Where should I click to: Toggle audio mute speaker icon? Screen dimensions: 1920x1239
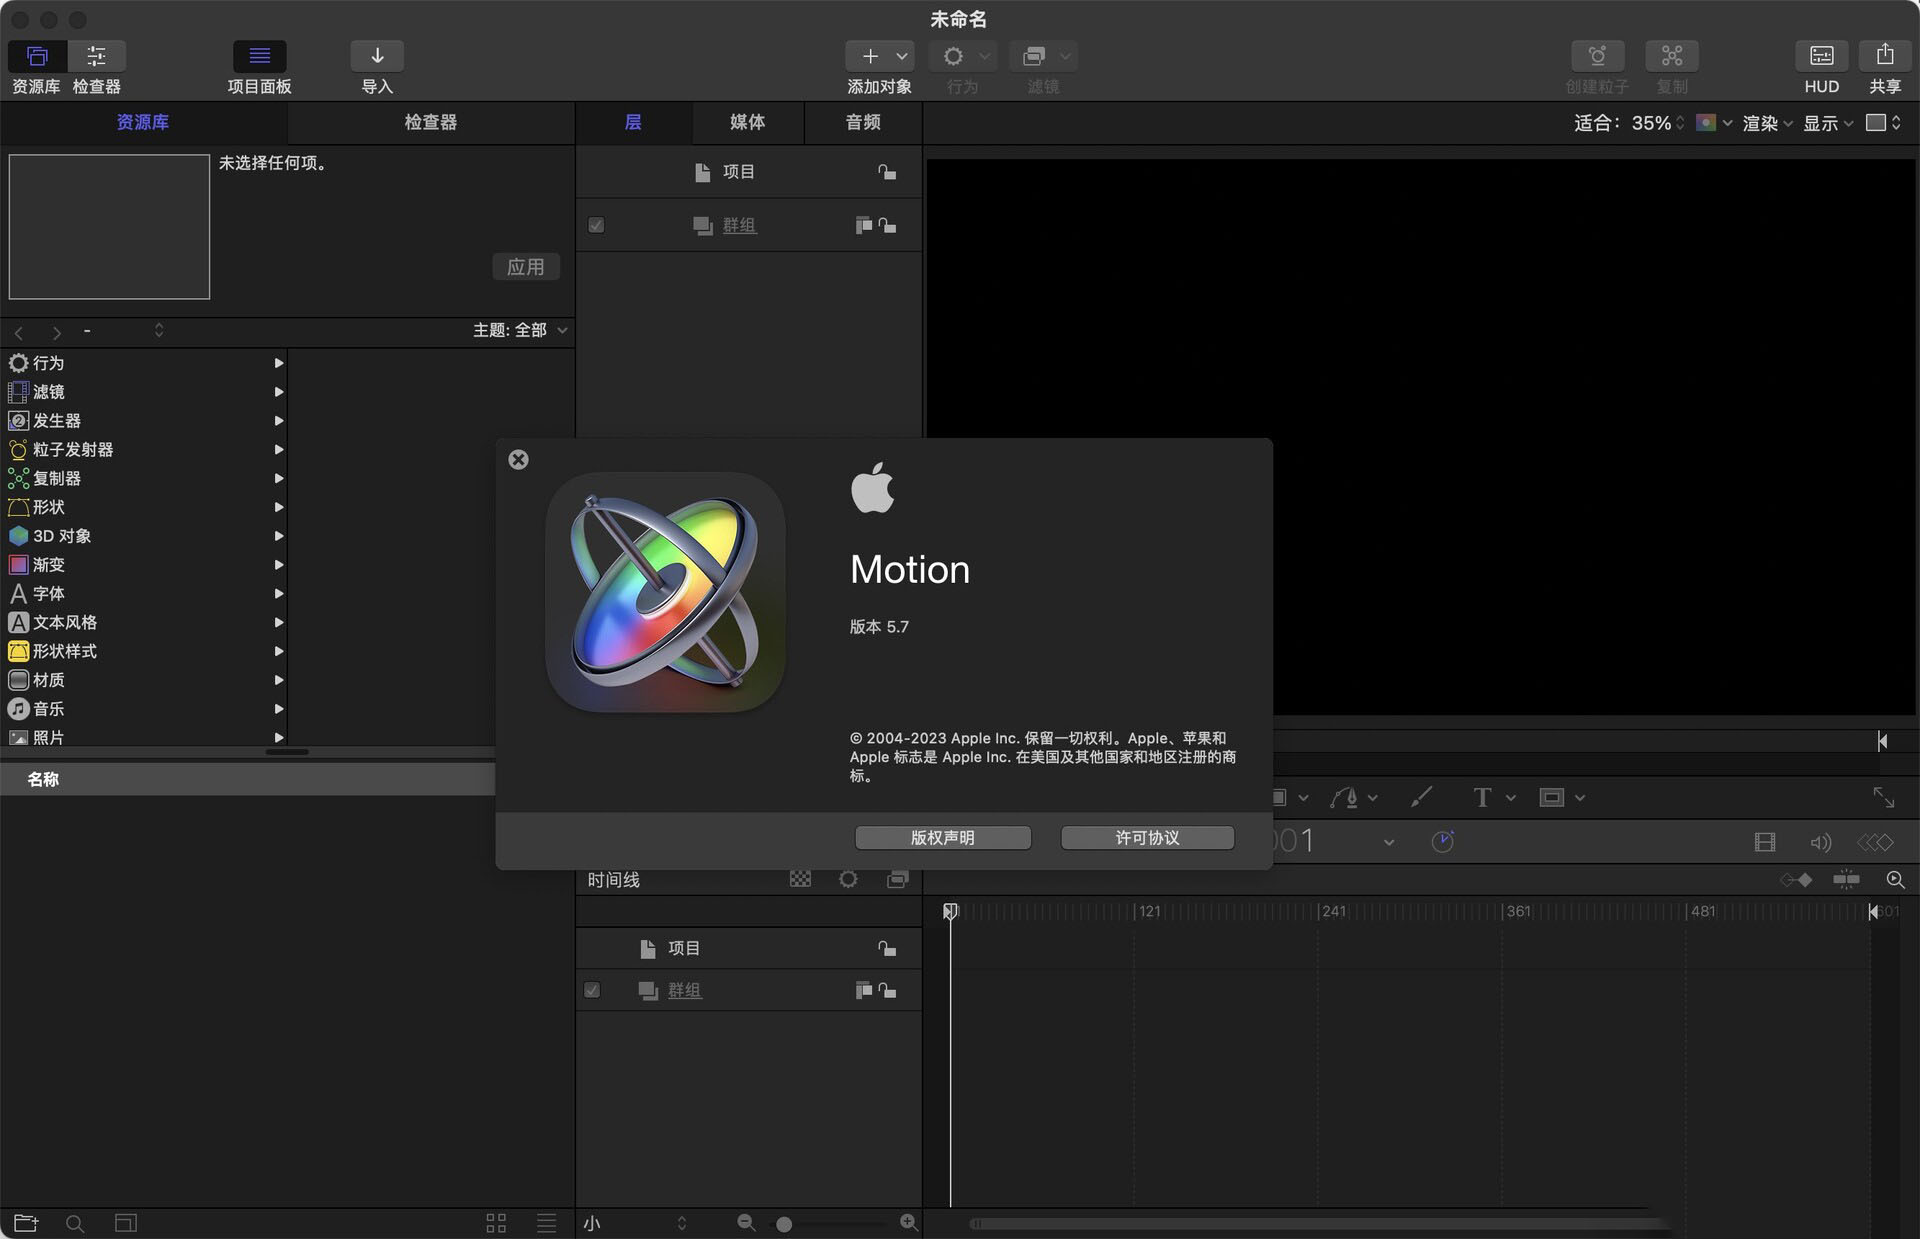[x=1820, y=842]
